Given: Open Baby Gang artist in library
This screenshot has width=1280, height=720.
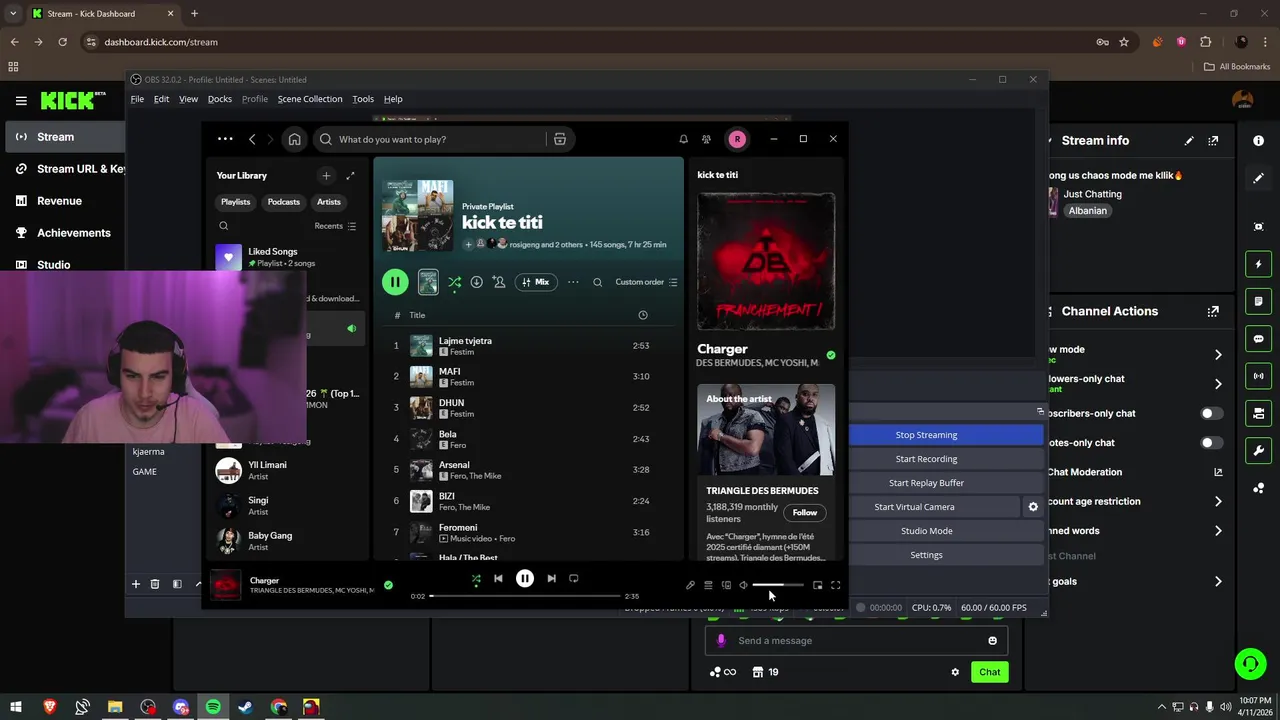Looking at the screenshot, I should click(x=288, y=541).
